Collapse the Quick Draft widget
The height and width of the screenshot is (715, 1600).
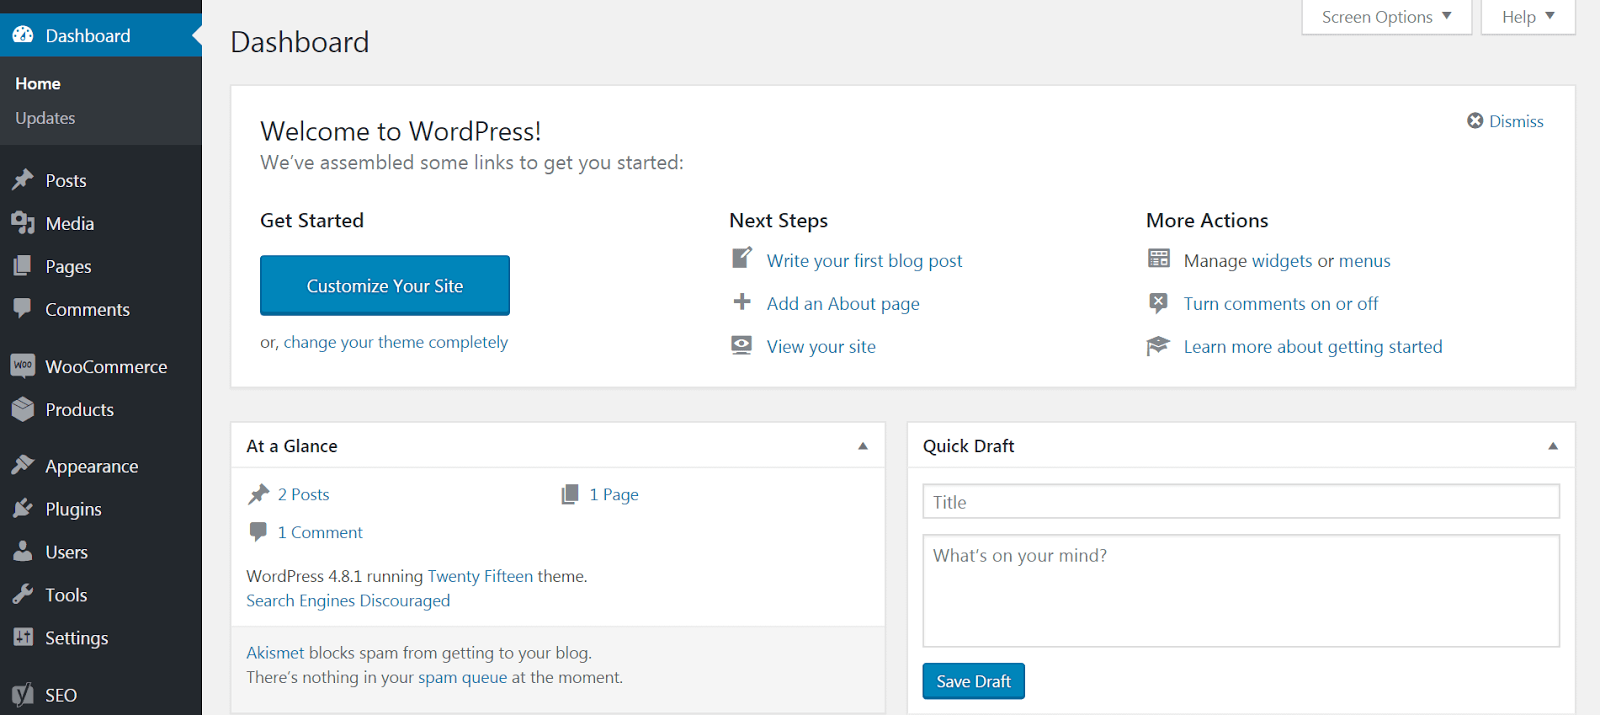(x=1553, y=446)
